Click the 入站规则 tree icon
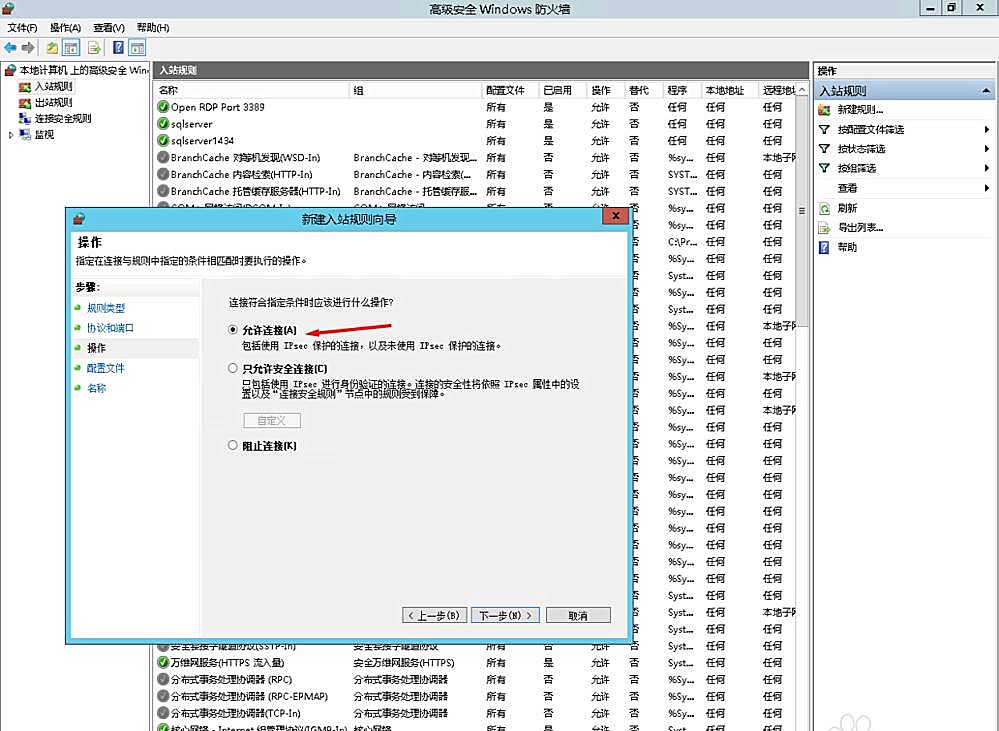Viewport: 999px width, 731px height. tap(25, 87)
